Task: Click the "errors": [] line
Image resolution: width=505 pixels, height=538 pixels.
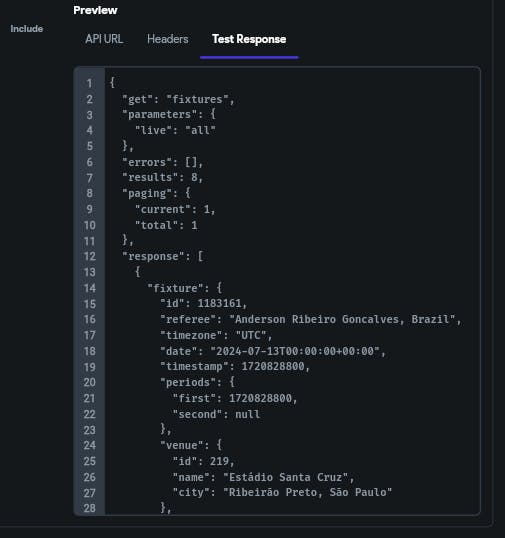Action: point(163,162)
